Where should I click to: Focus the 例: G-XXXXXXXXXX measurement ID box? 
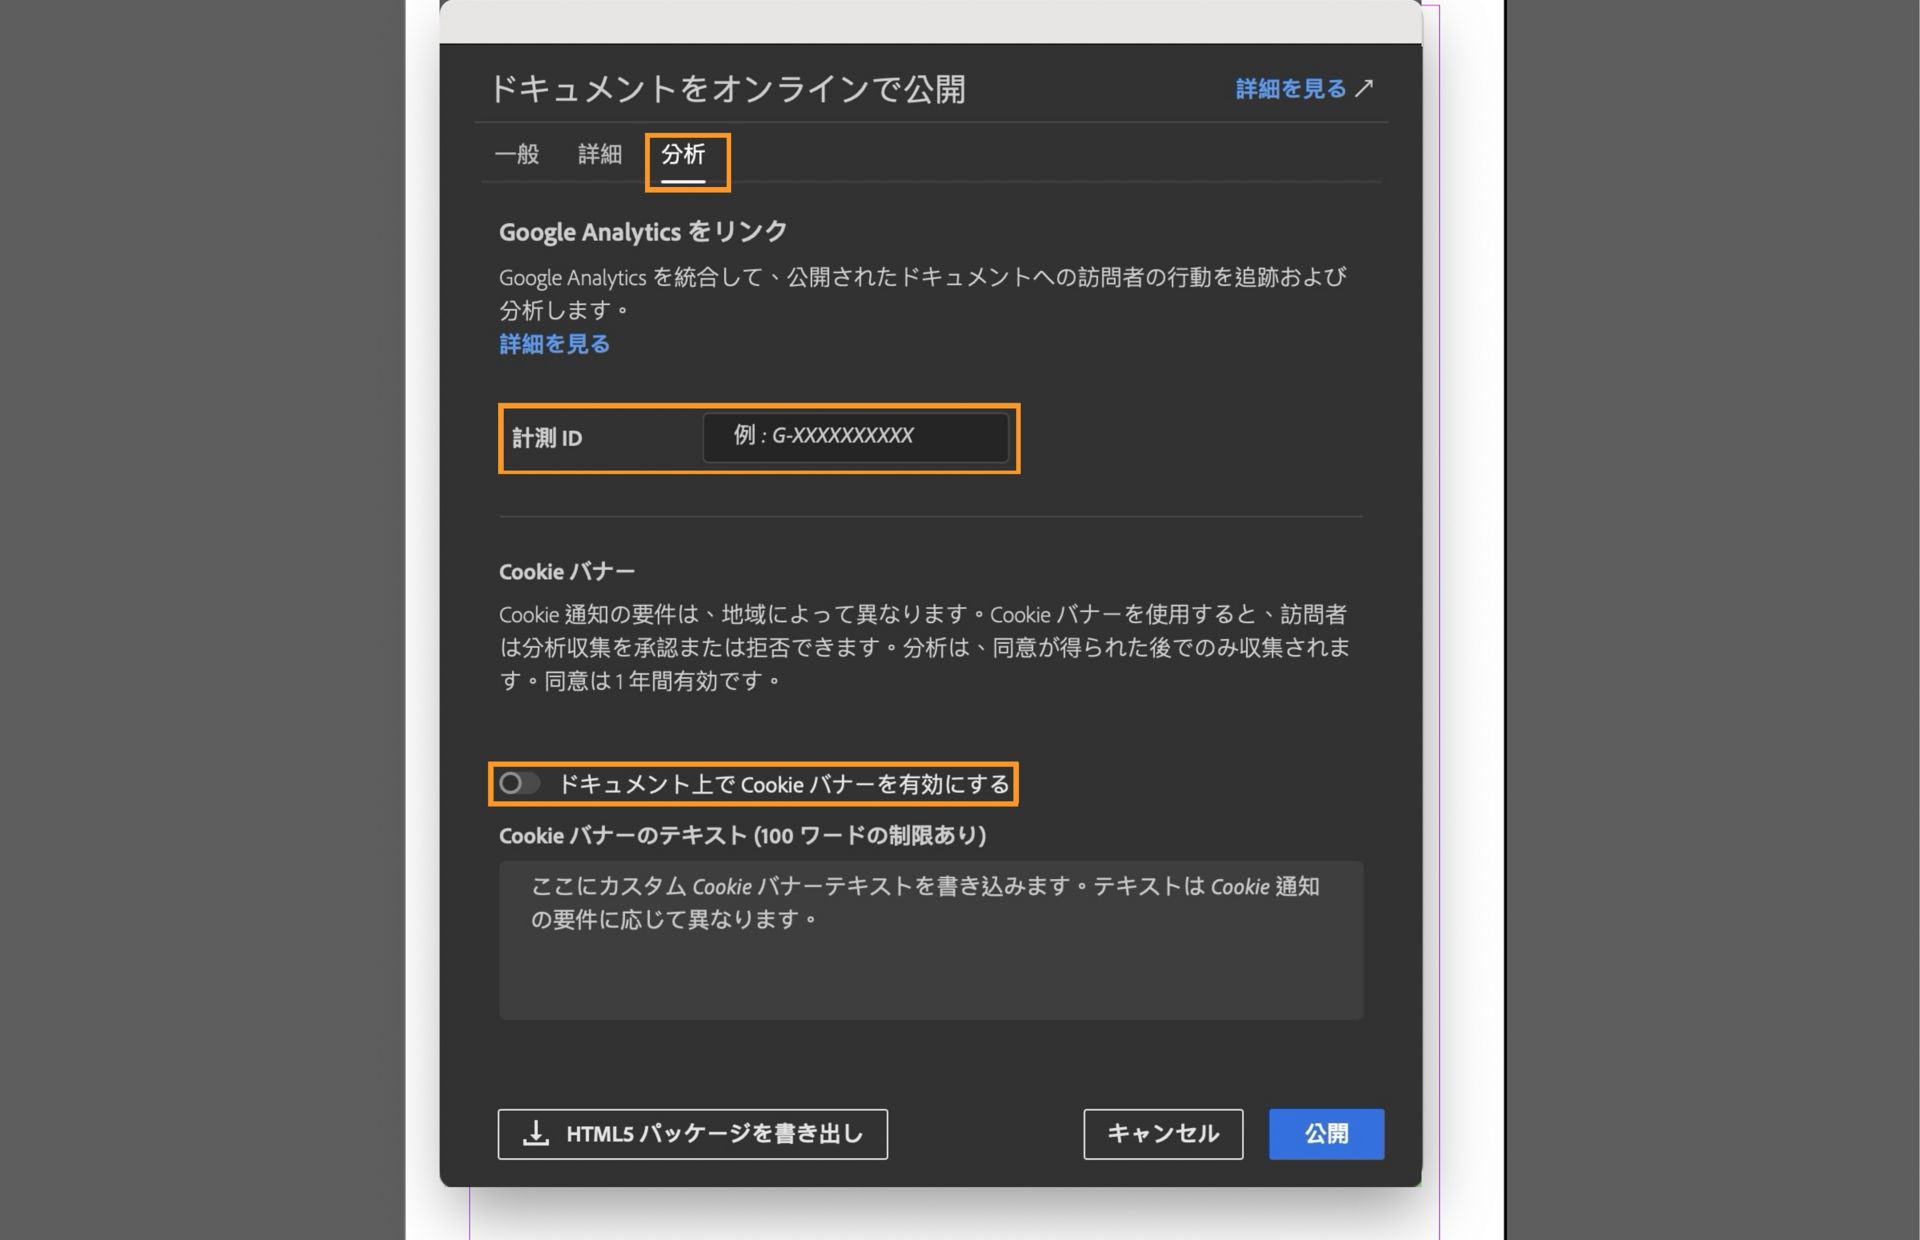[x=856, y=437]
